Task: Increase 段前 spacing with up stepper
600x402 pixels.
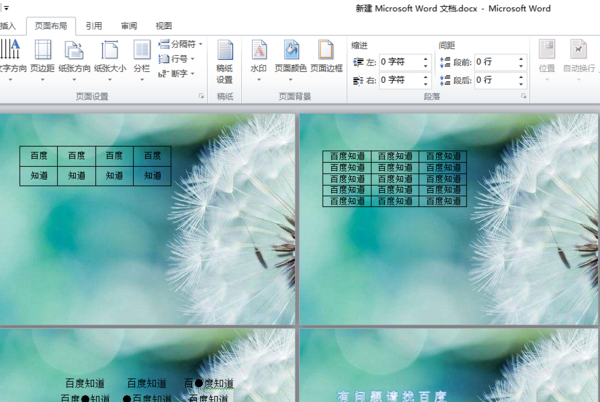Action: (x=521, y=59)
